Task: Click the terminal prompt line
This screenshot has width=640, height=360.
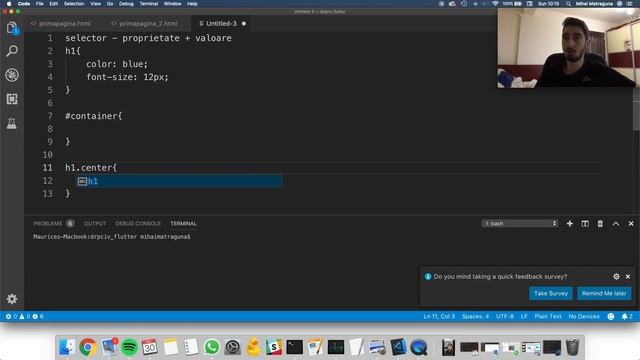Action: 112,237
